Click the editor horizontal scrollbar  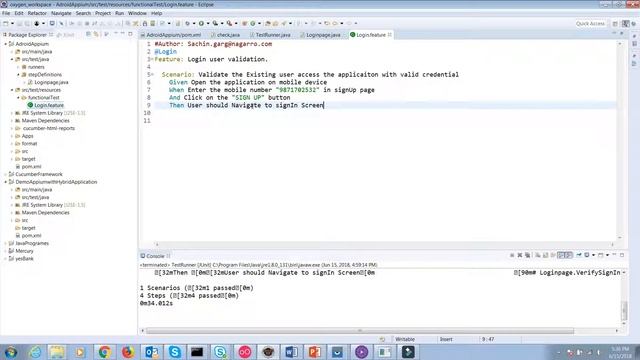click(384, 244)
